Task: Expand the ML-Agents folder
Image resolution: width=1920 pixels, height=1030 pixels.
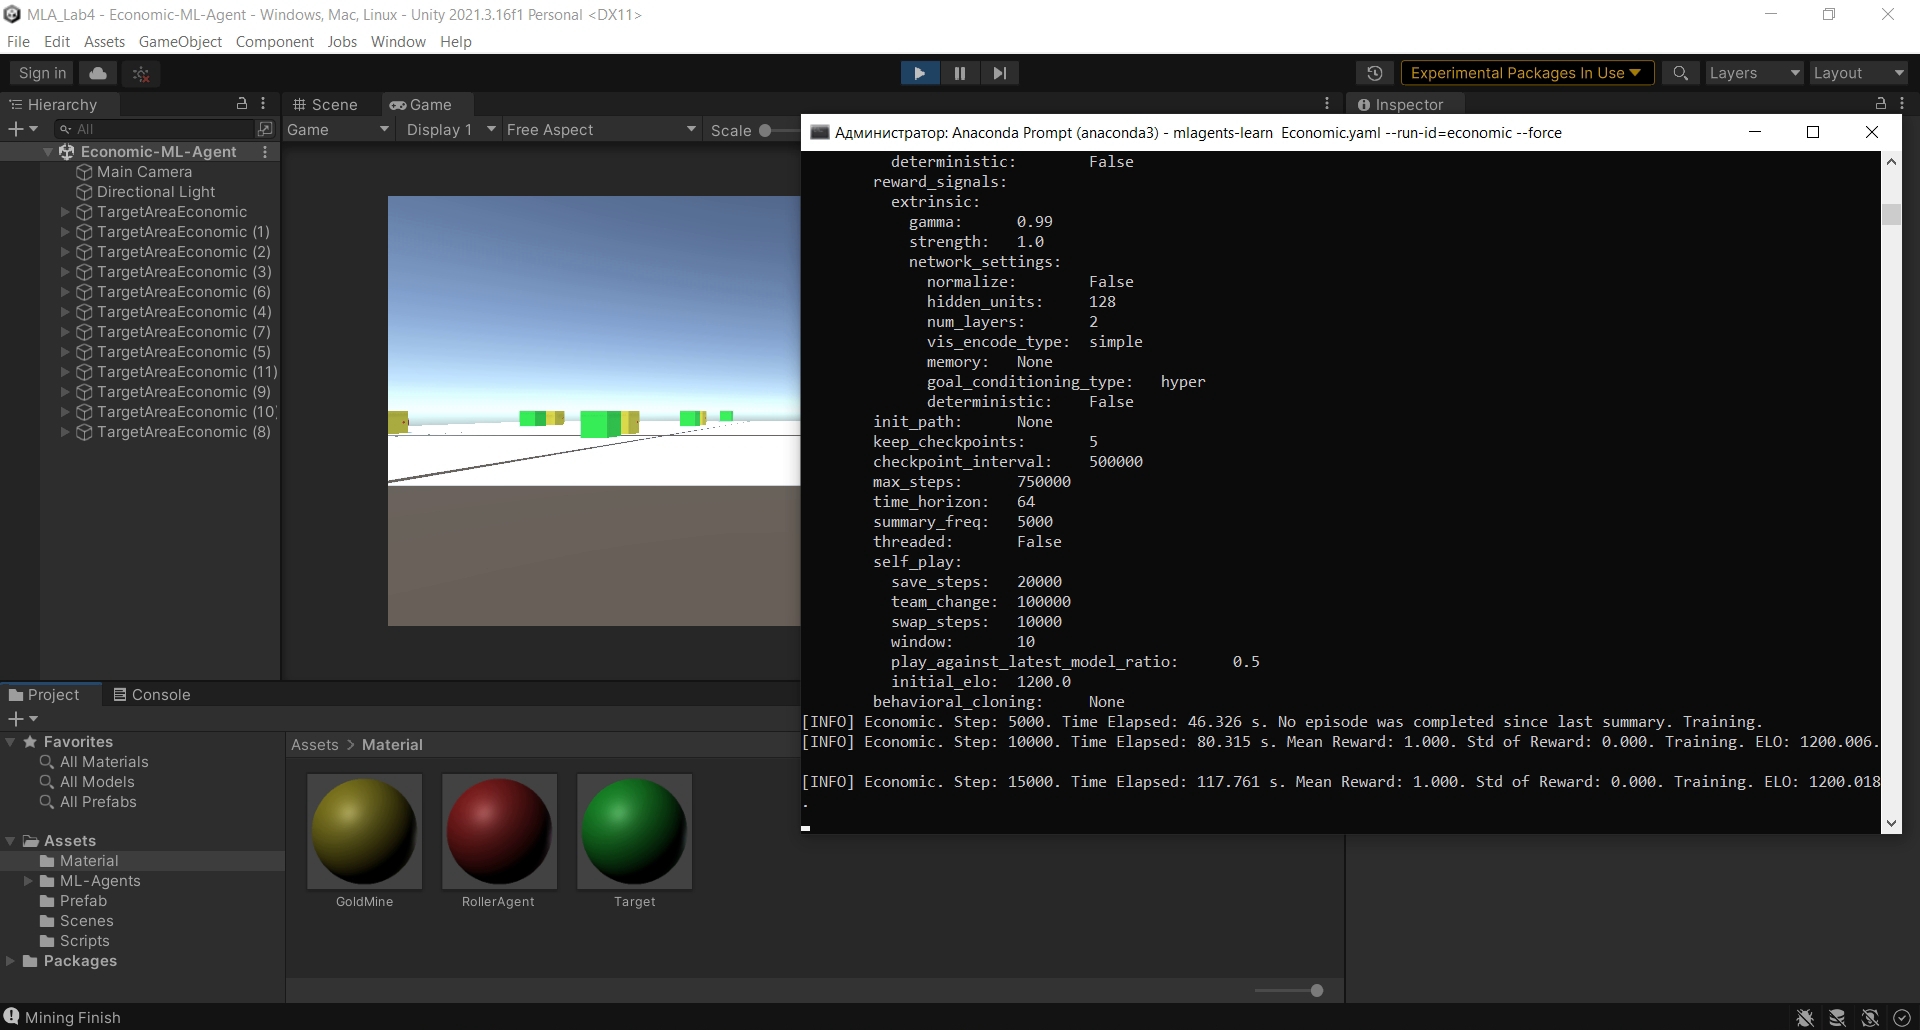Action: tap(28, 881)
